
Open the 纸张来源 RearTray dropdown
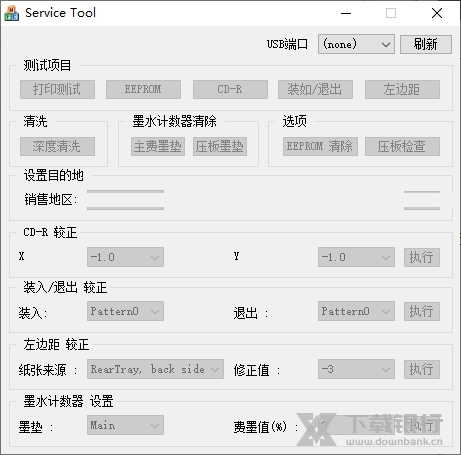pyautogui.click(x=155, y=369)
